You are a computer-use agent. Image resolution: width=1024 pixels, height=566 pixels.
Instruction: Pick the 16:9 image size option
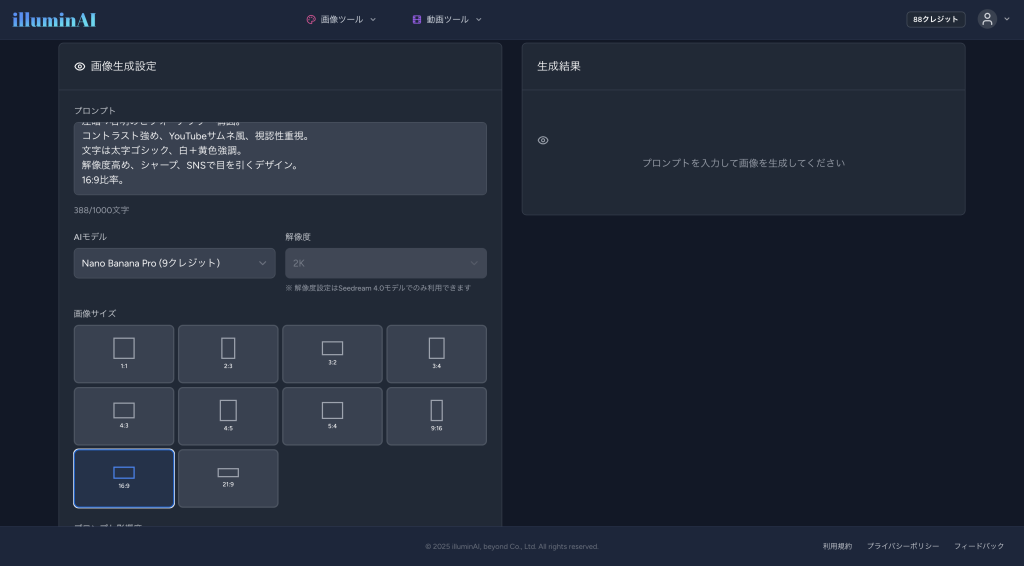coord(124,477)
